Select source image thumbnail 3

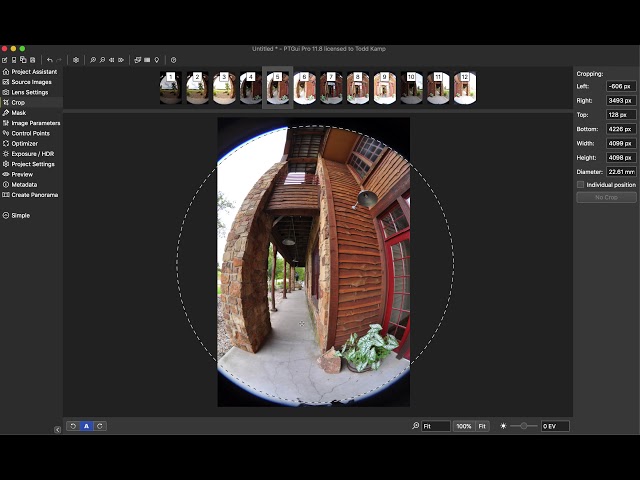point(224,88)
